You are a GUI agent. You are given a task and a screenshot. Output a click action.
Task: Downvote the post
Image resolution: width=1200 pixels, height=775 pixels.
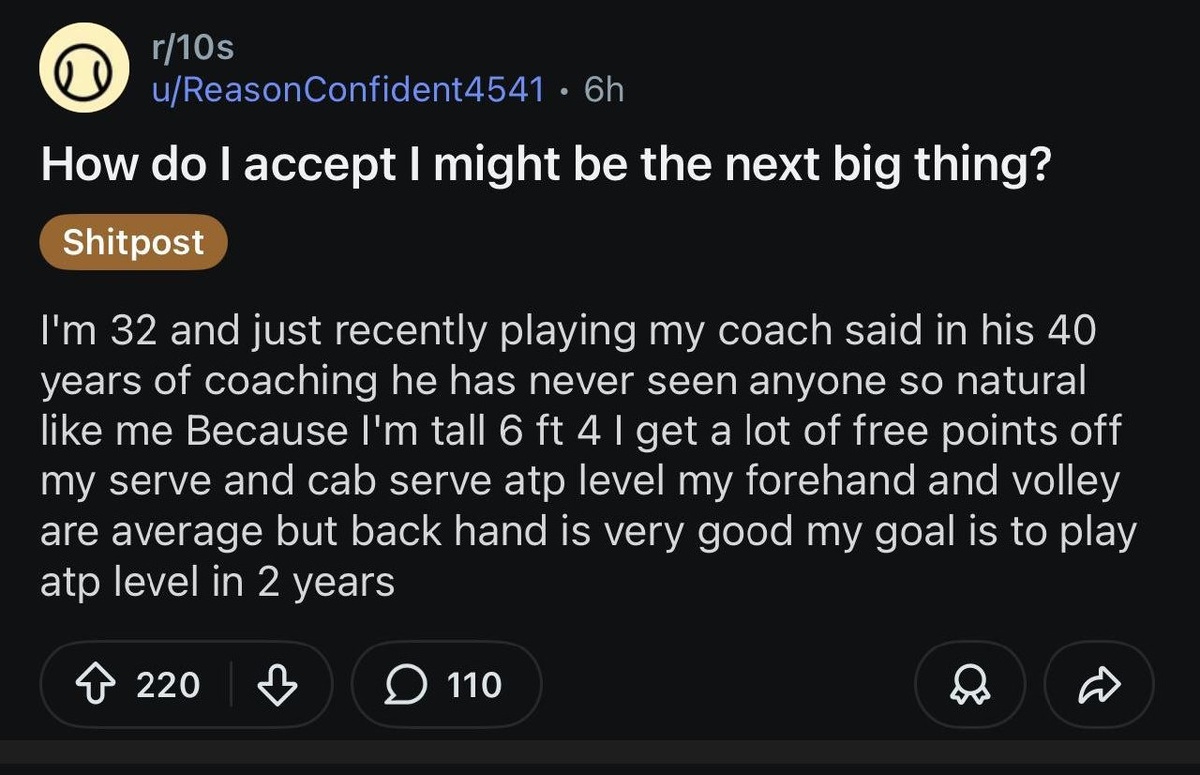pos(277,685)
